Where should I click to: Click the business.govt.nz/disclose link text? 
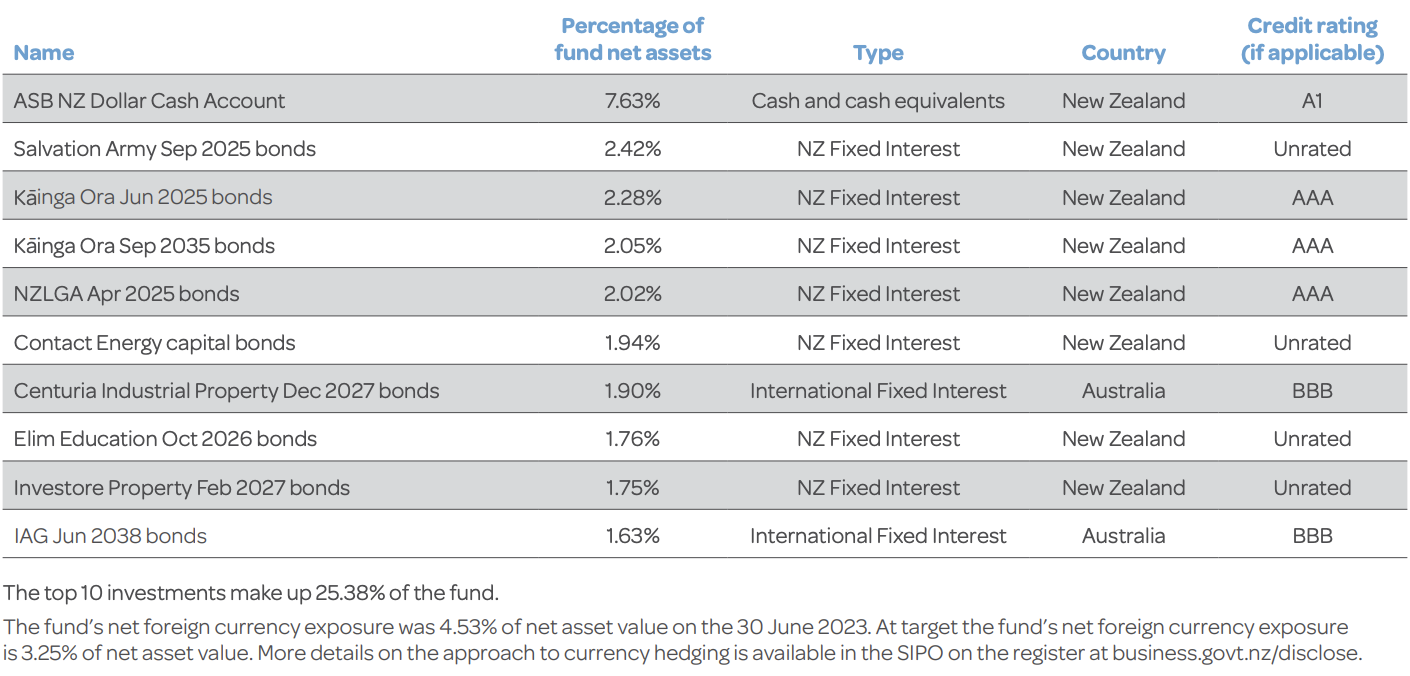pyautogui.click(x=1236, y=653)
